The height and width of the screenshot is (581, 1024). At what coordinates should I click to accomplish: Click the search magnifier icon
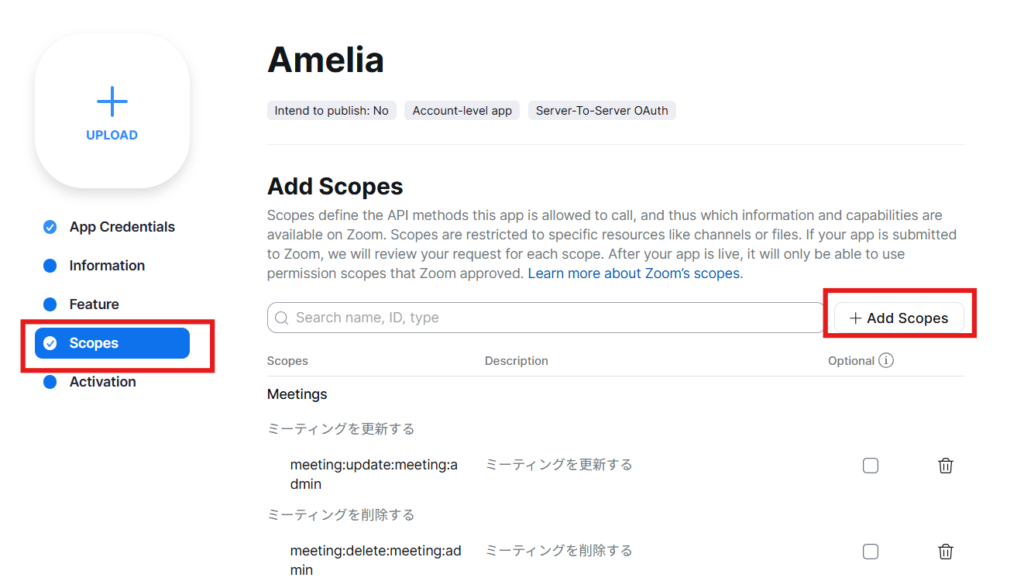click(x=282, y=318)
